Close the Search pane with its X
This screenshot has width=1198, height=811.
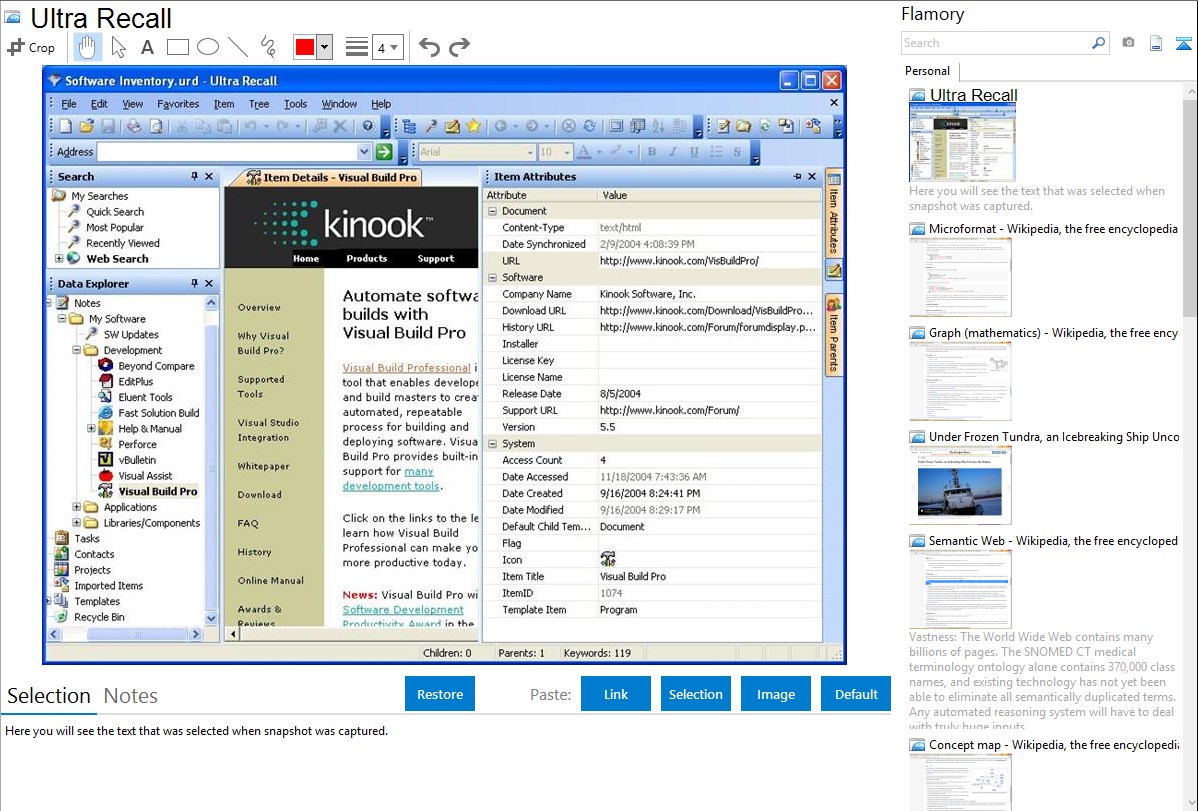(x=209, y=177)
